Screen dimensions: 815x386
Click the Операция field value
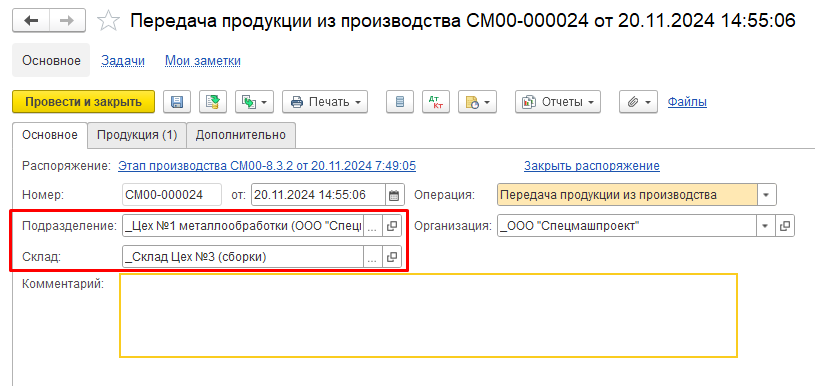[x=627, y=195]
